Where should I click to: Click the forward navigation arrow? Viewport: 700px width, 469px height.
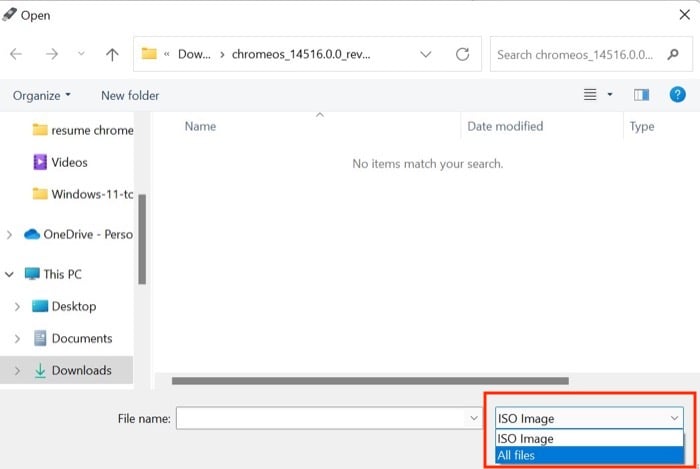coord(52,54)
